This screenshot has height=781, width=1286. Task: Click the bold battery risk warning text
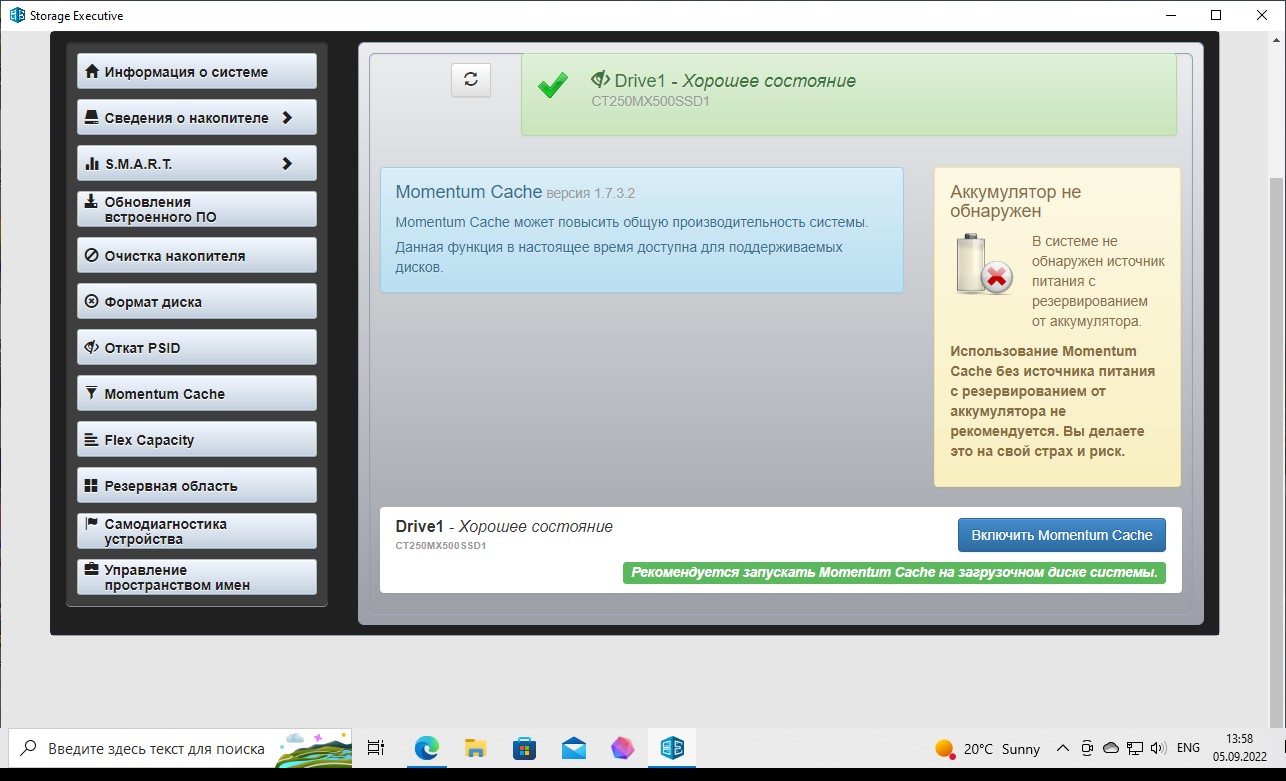1052,401
